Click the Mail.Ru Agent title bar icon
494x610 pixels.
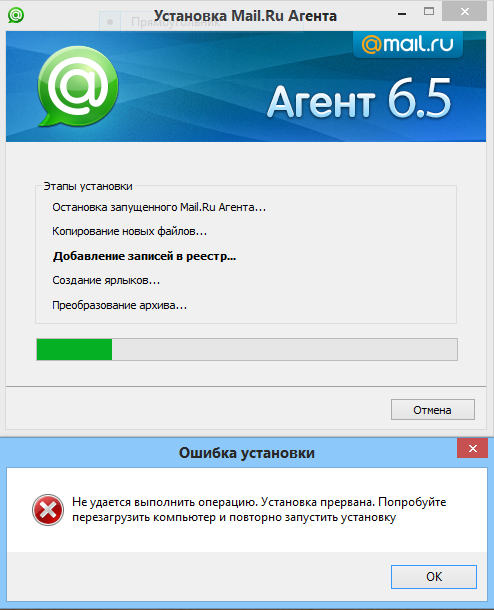[16, 15]
